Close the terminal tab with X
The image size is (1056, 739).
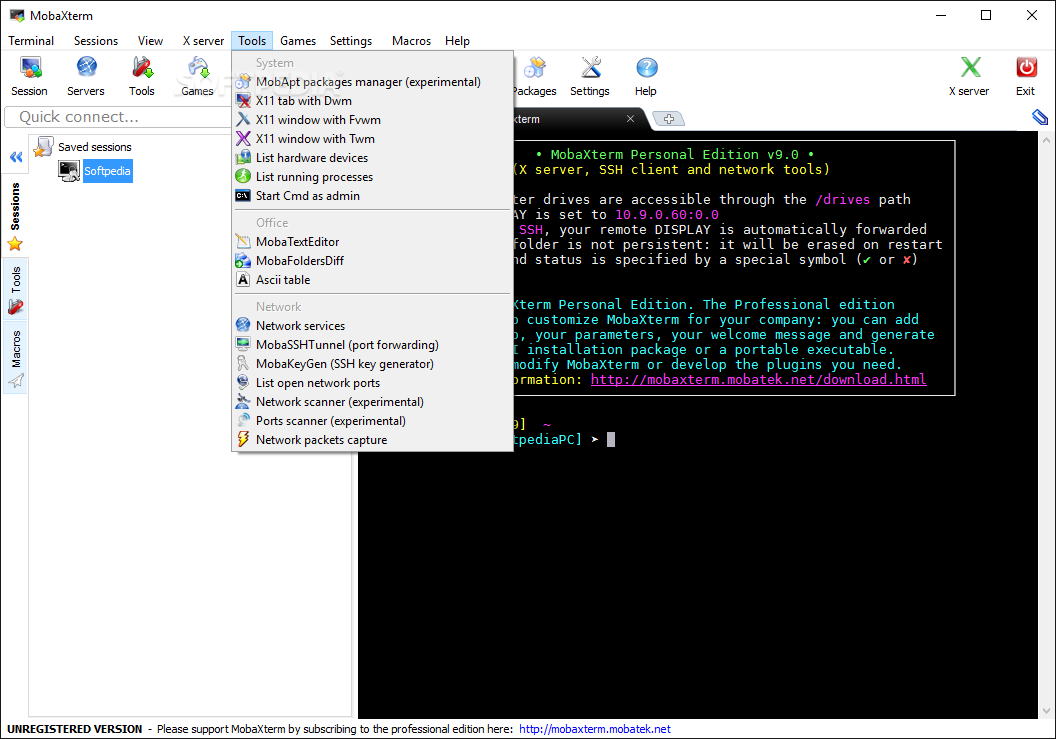(x=630, y=119)
